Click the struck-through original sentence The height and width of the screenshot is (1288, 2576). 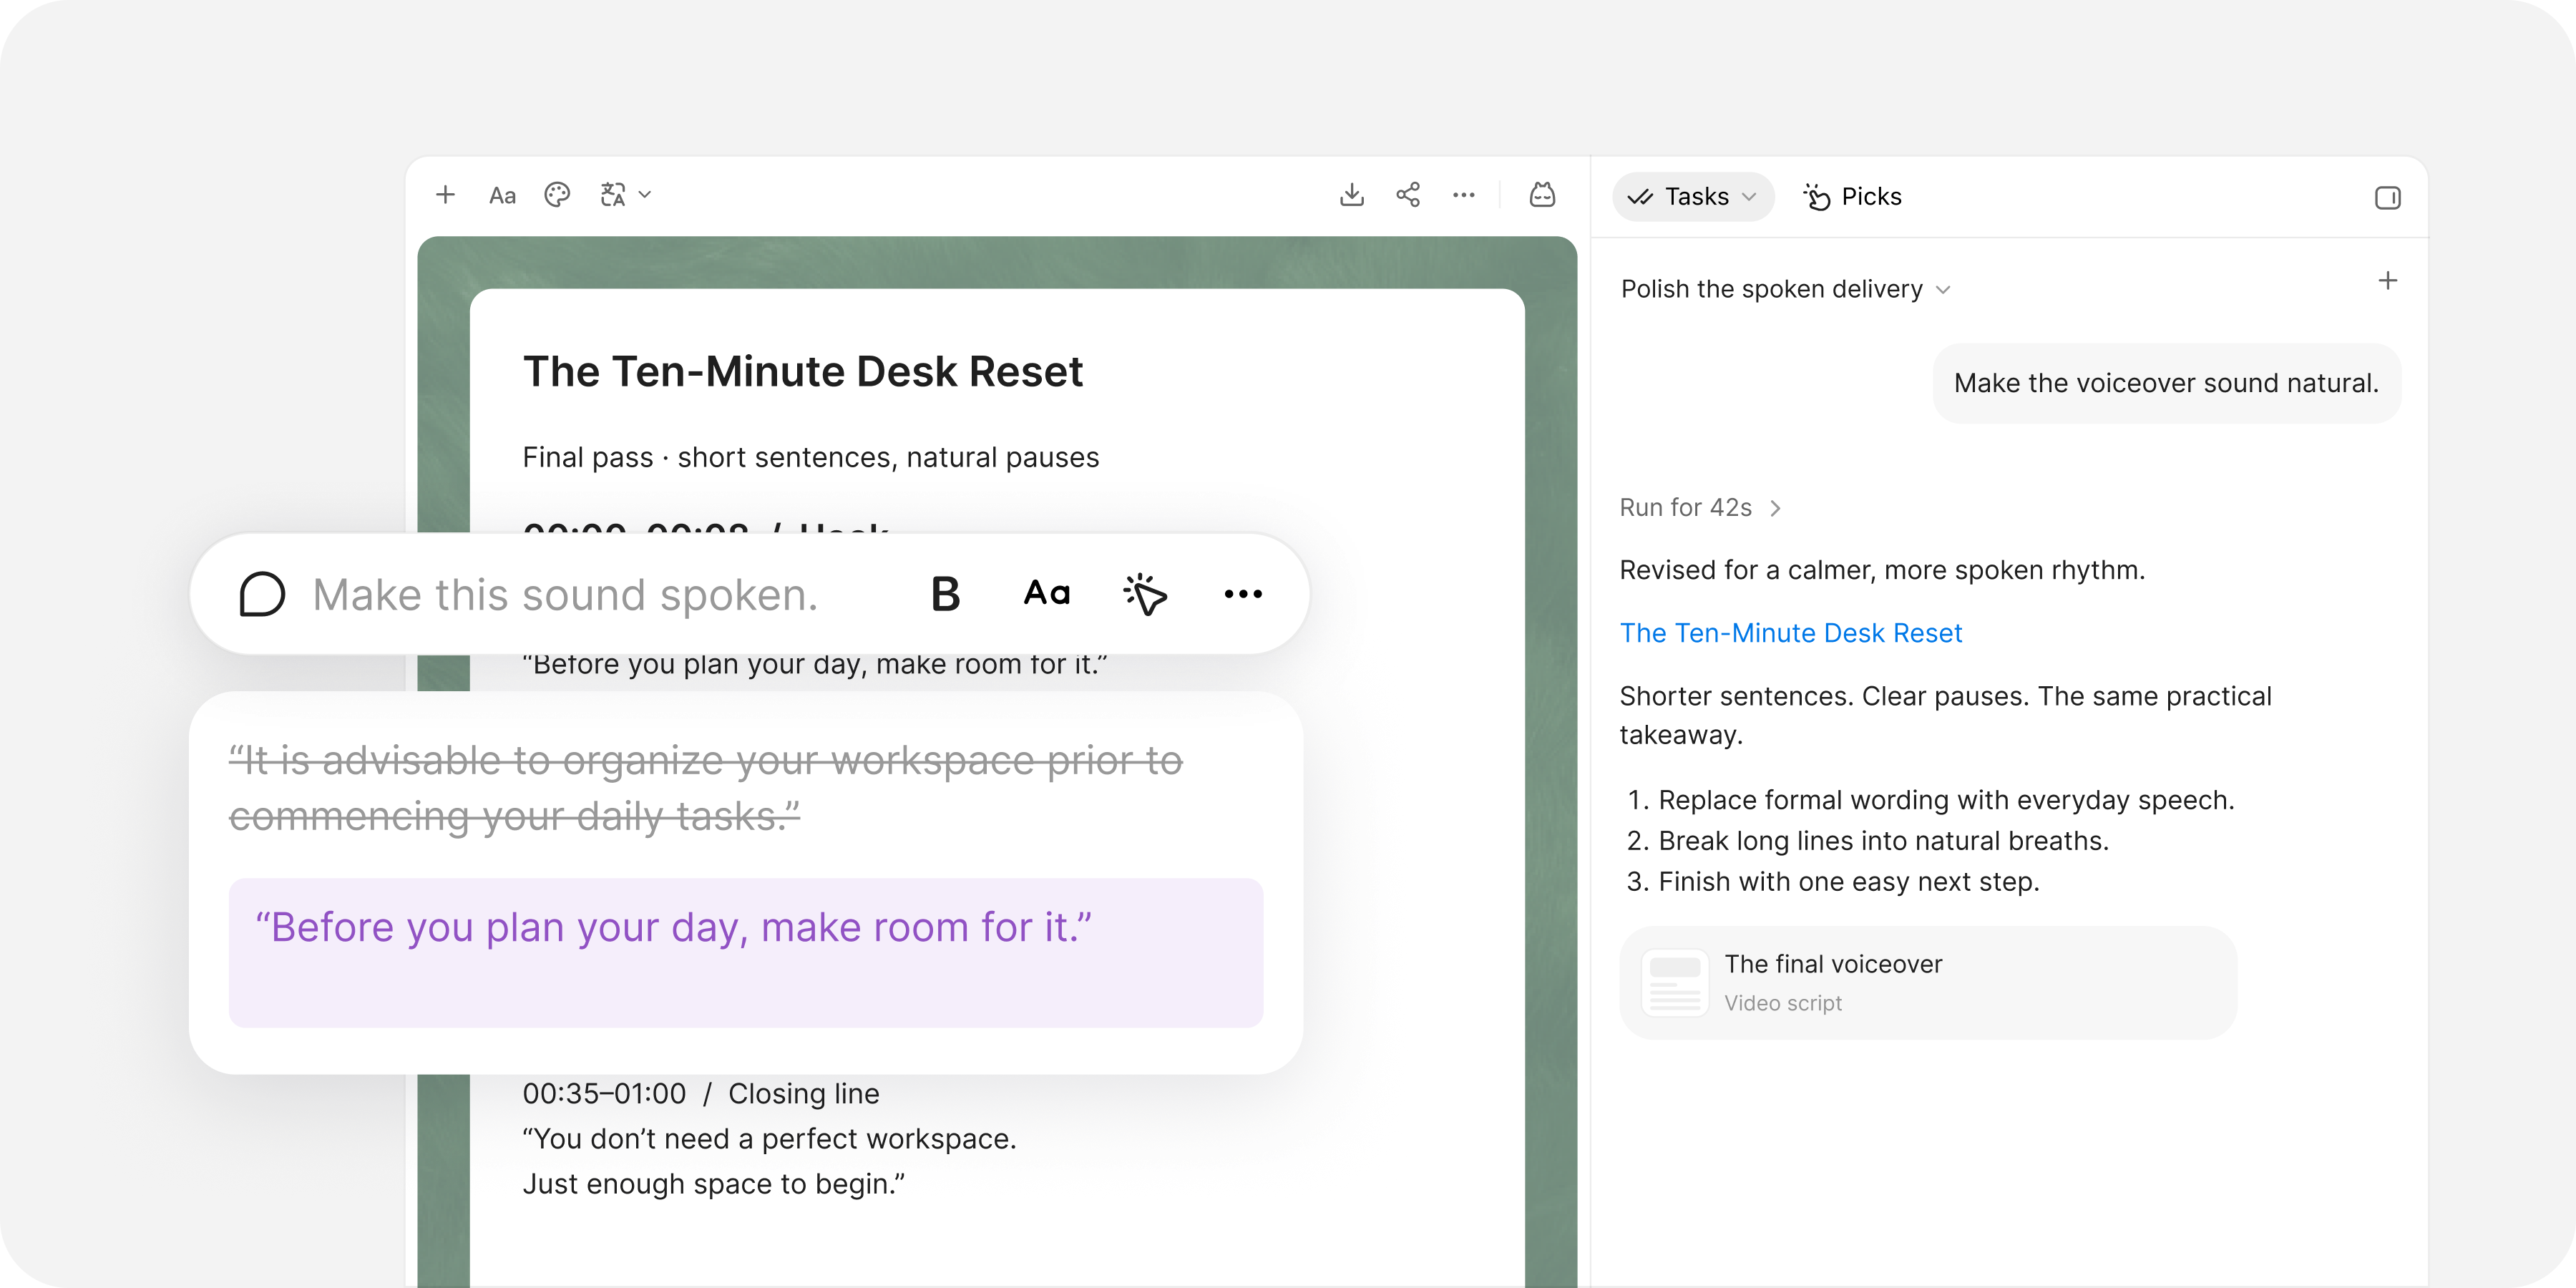(706, 789)
